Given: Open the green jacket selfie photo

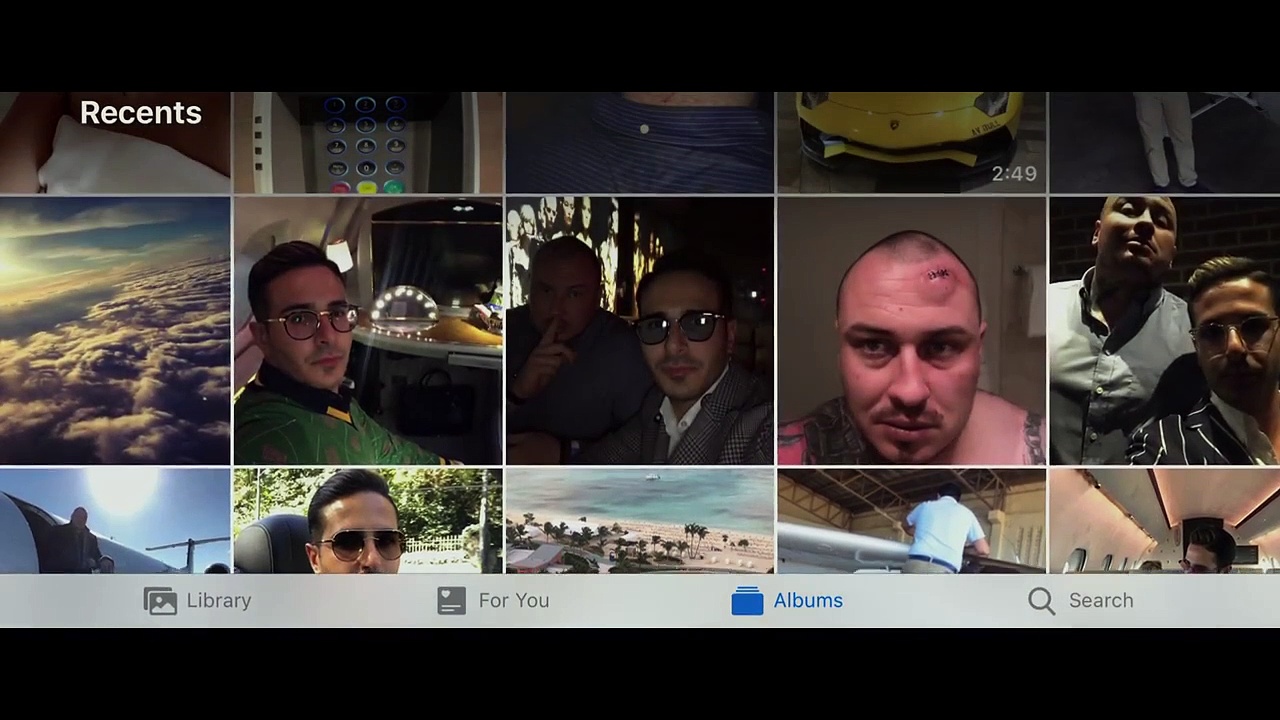Looking at the screenshot, I should pos(367,331).
